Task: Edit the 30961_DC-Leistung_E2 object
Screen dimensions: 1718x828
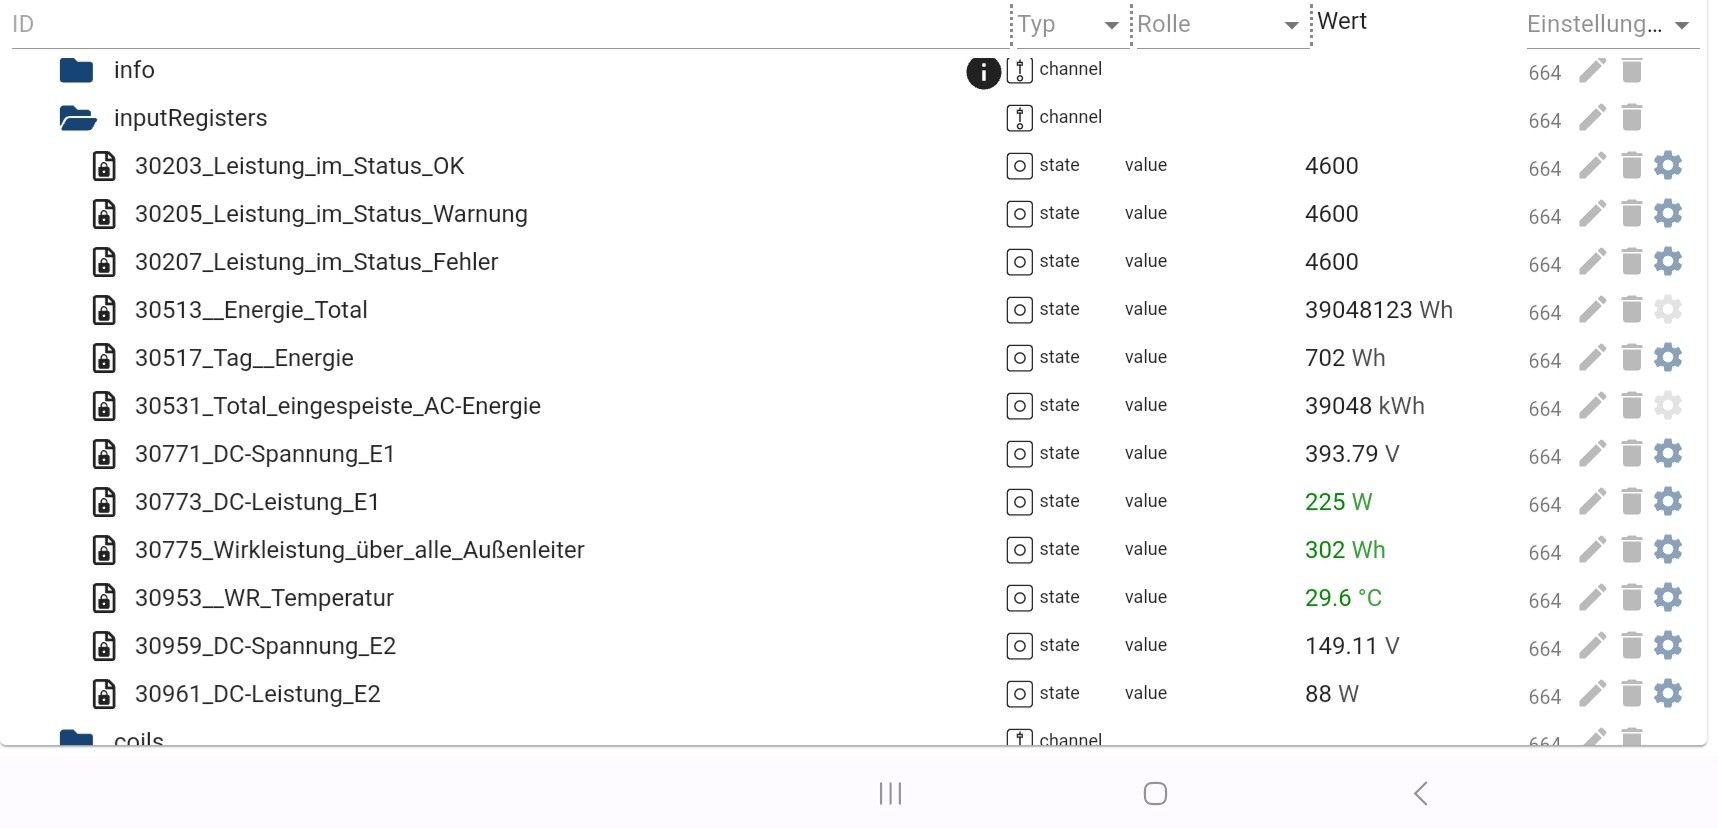Action: 1592,693
